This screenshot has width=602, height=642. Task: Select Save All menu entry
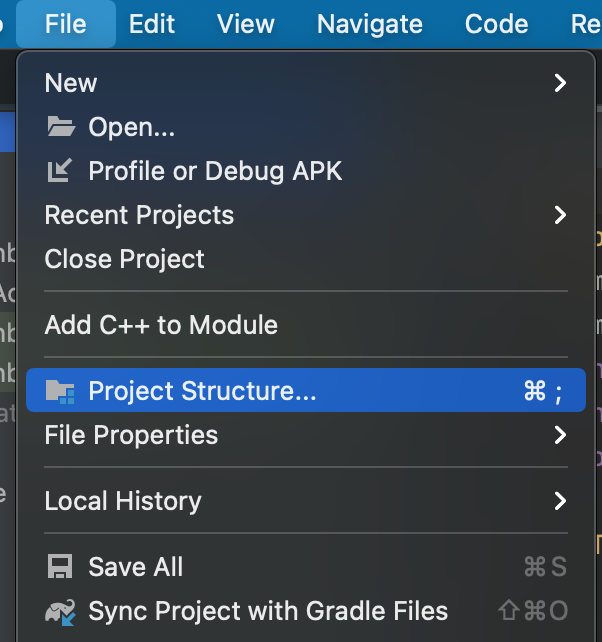pos(136,567)
